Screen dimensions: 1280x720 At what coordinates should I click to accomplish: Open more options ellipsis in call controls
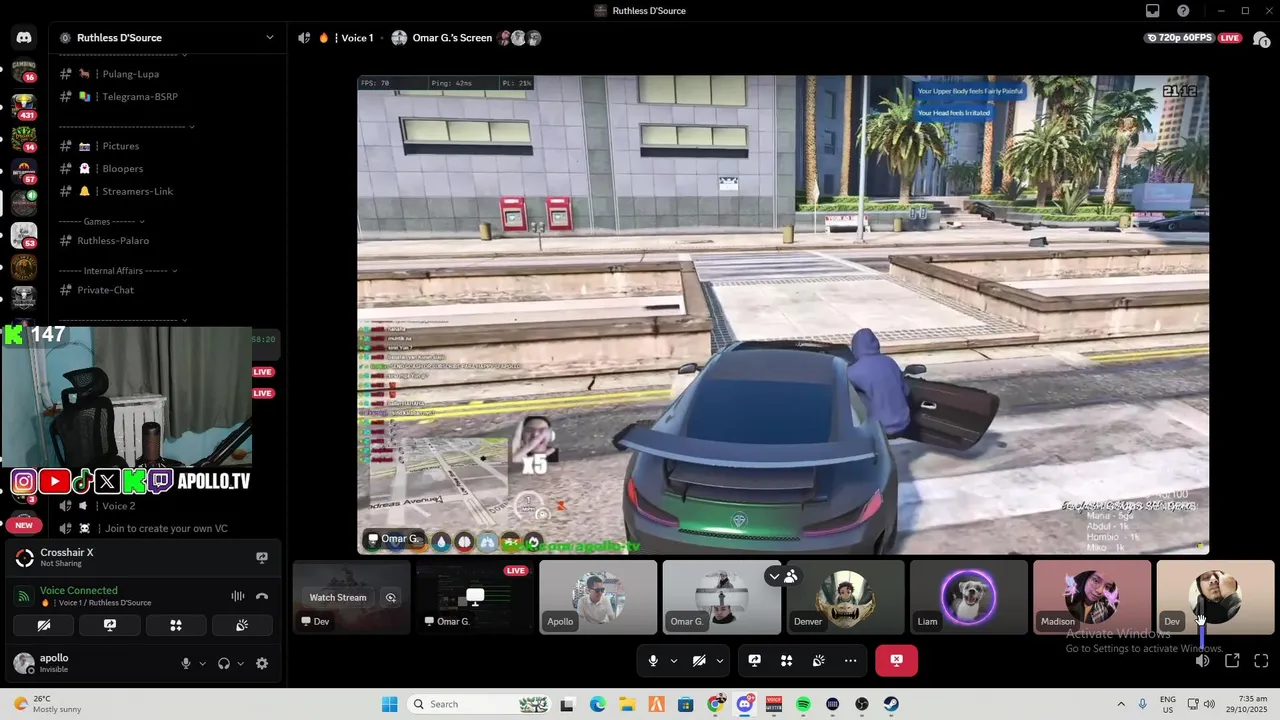(851, 660)
